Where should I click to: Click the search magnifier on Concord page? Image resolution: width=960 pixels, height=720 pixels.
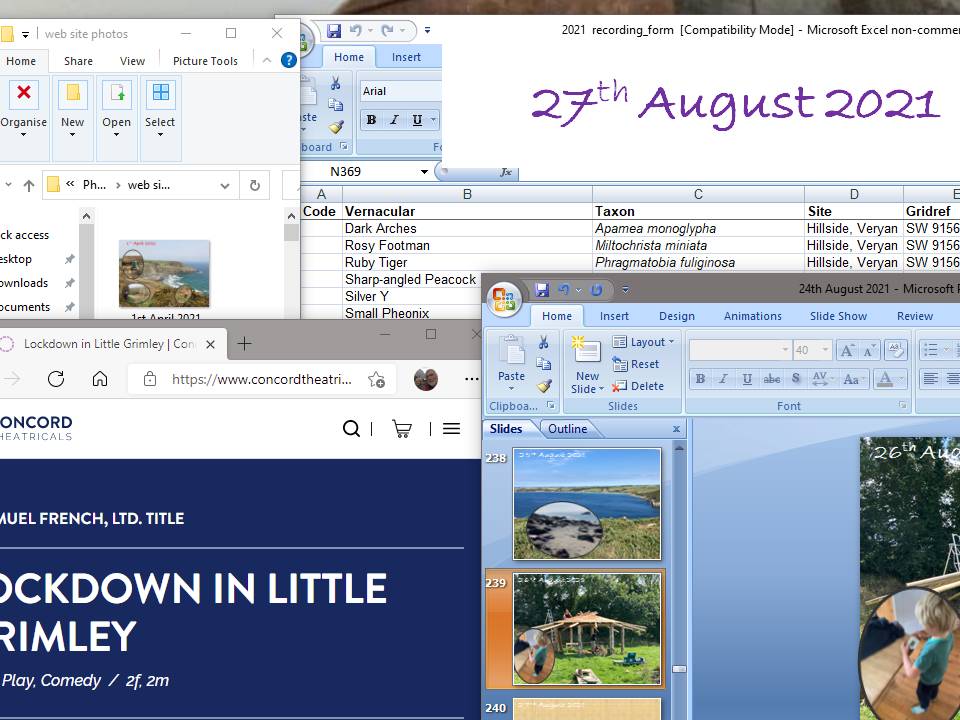(351, 429)
